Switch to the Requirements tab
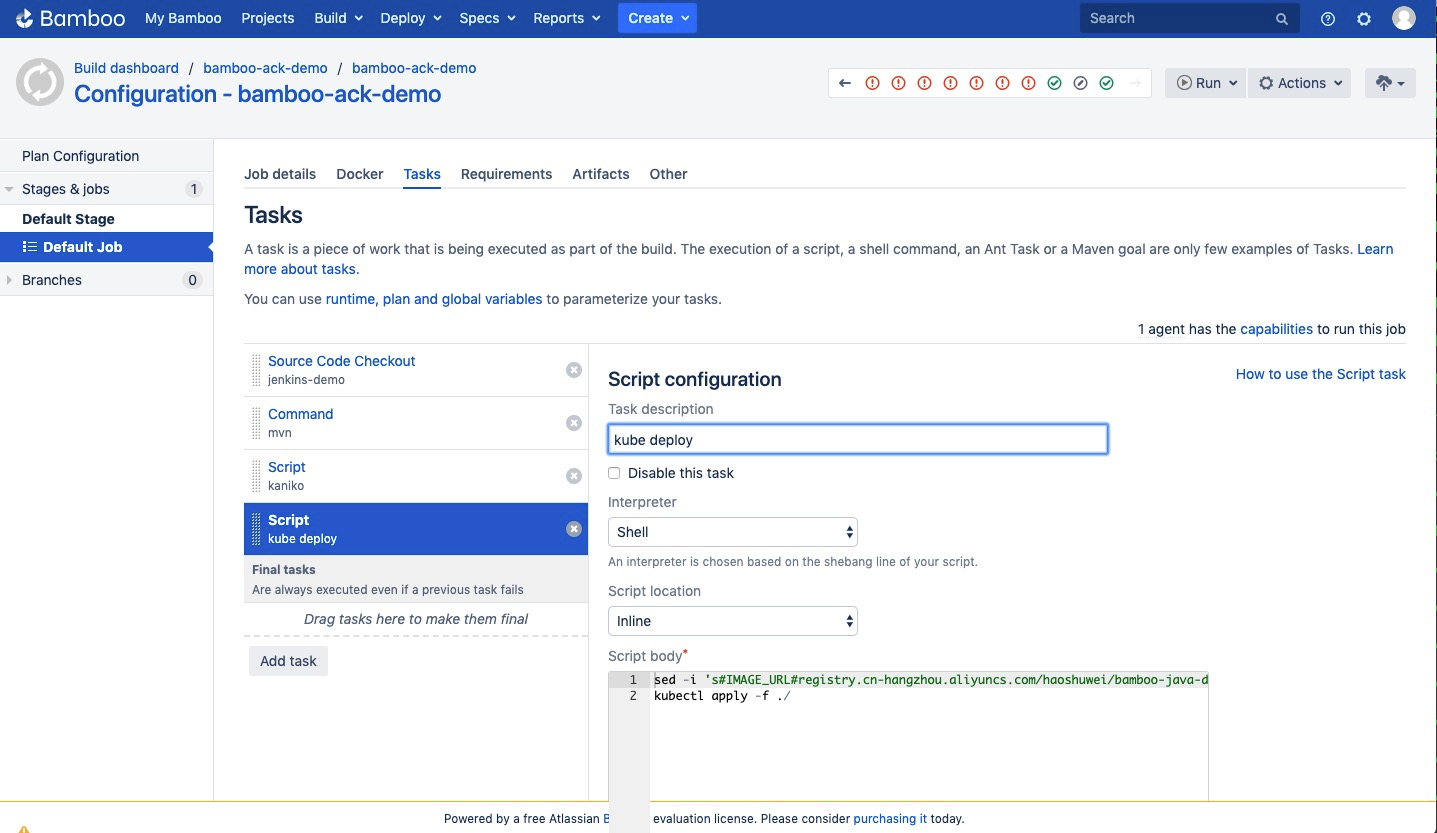1437x833 pixels. tap(506, 174)
